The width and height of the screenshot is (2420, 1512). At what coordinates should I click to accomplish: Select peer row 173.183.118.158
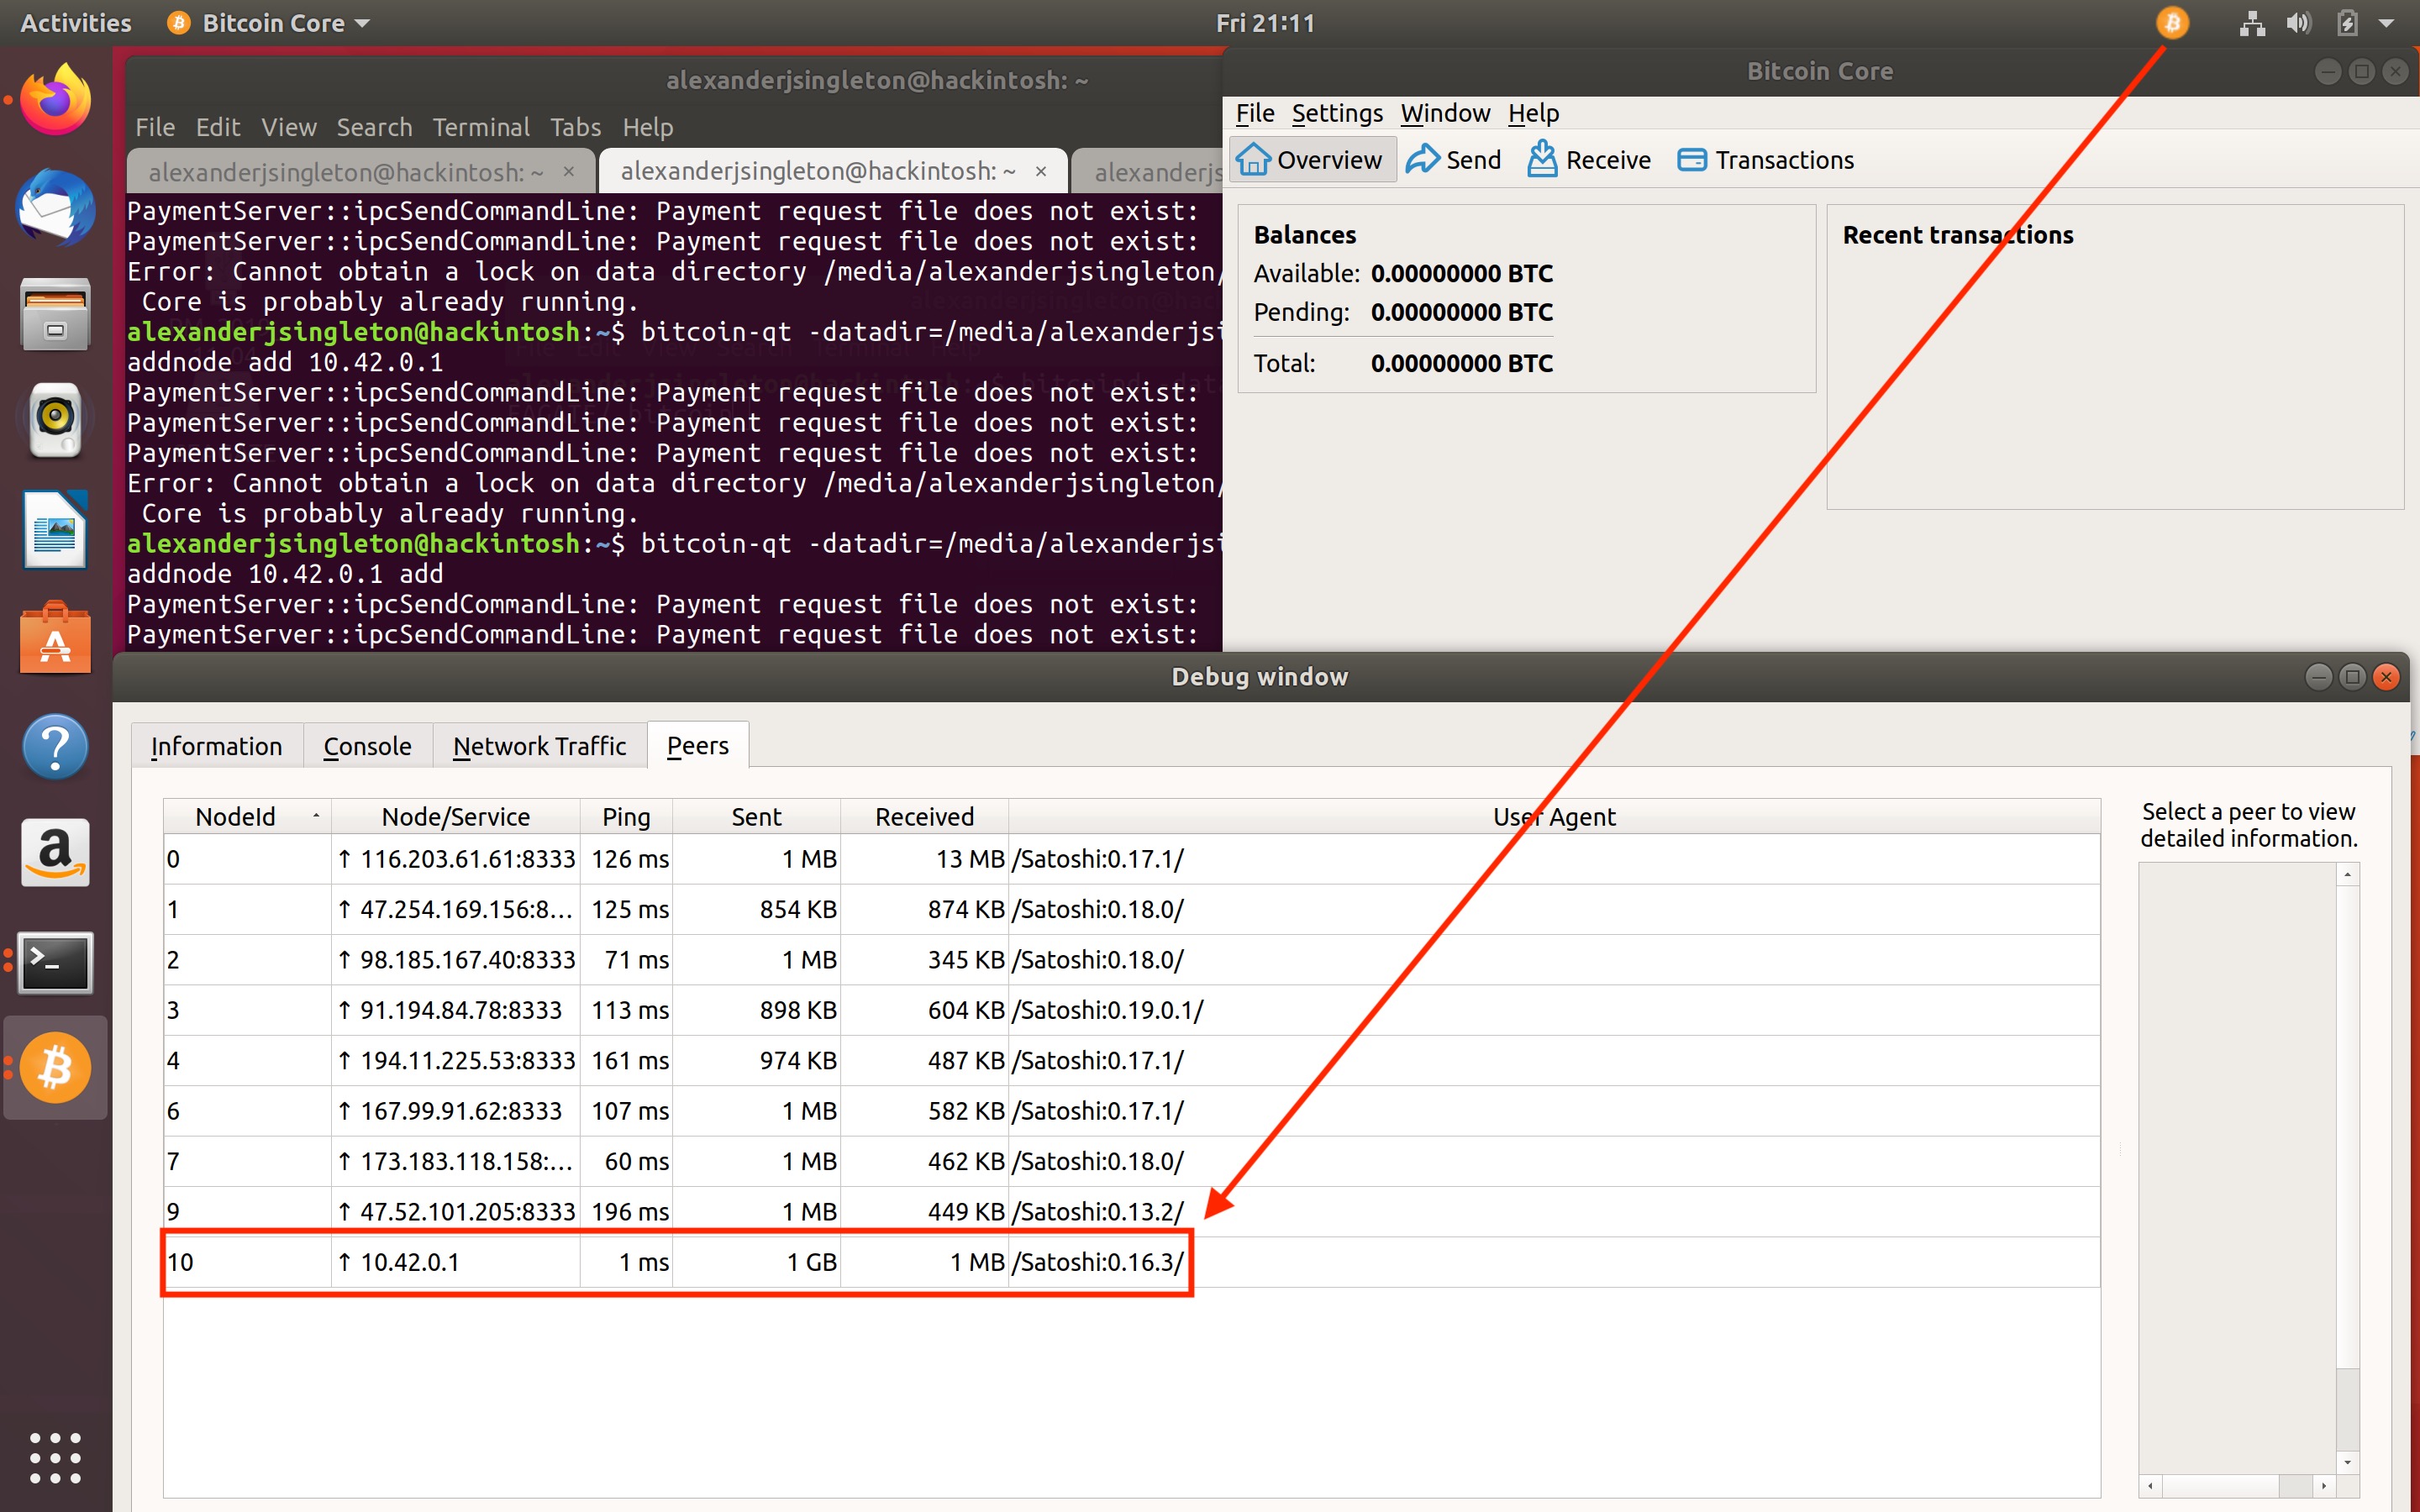1132,1161
